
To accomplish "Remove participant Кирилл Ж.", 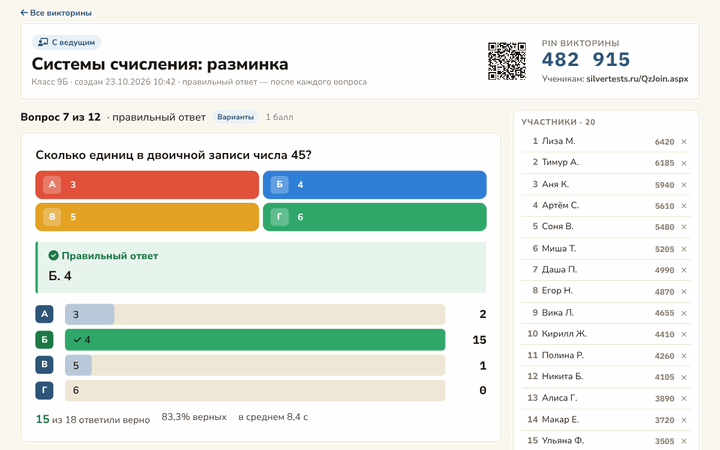I will [684, 334].
